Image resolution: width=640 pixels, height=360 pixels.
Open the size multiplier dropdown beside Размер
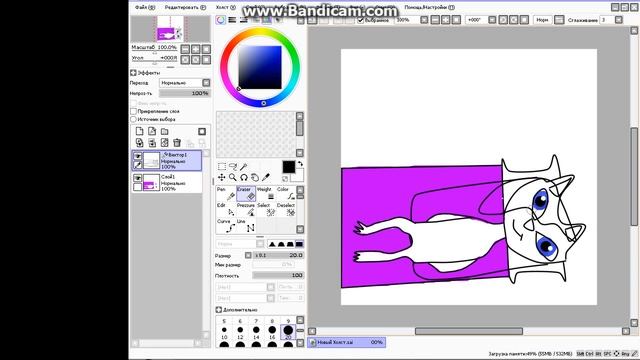coord(248,255)
